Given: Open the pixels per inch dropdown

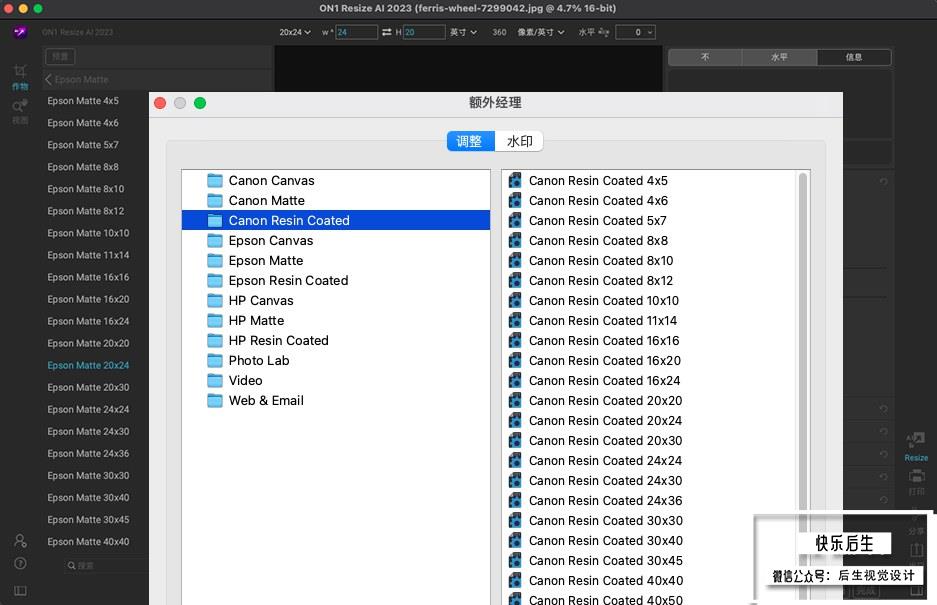Looking at the screenshot, I should (x=540, y=32).
